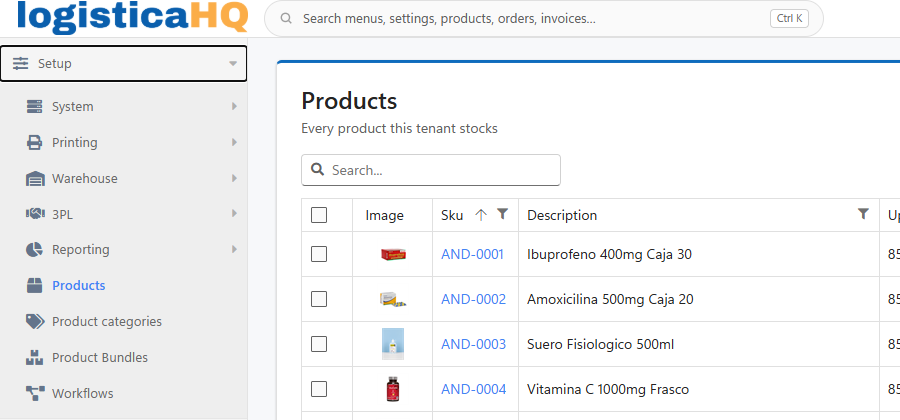Viewport: 900px width, 420px height.
Task: Click the Warehouse building icon
Action: (x=35, y=178)
